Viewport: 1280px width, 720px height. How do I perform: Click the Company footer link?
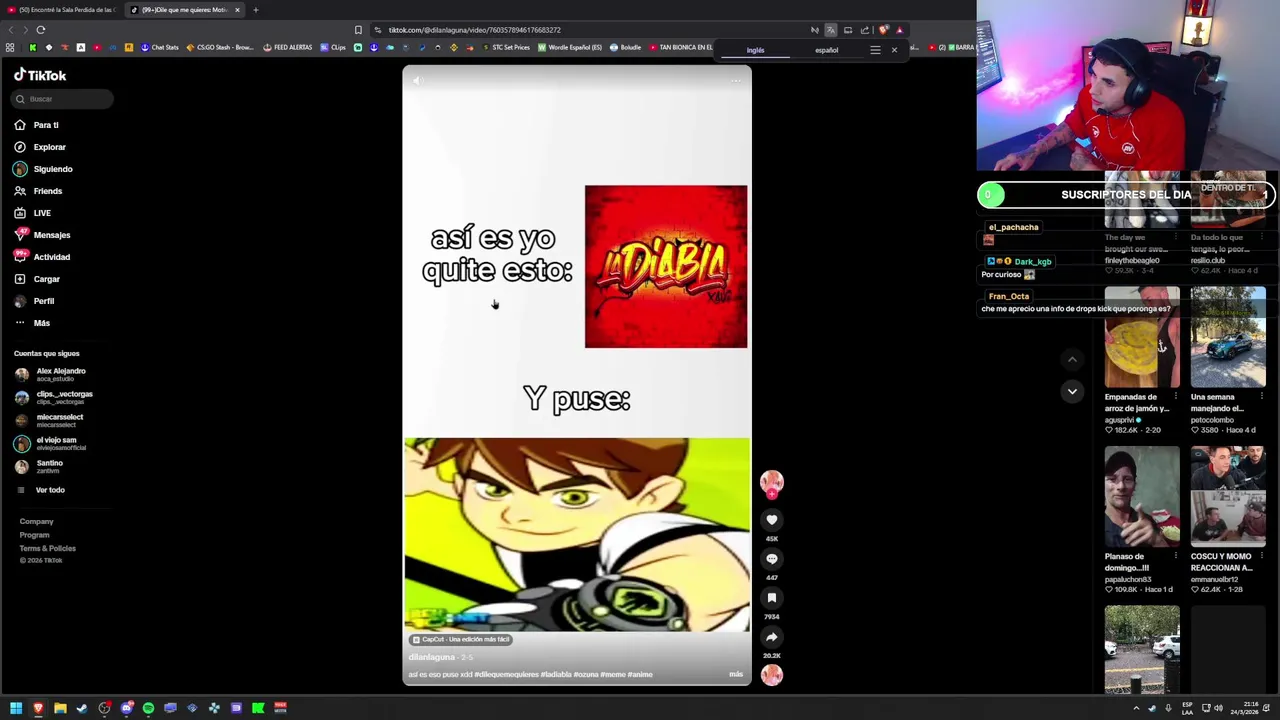tap(36, 521)
